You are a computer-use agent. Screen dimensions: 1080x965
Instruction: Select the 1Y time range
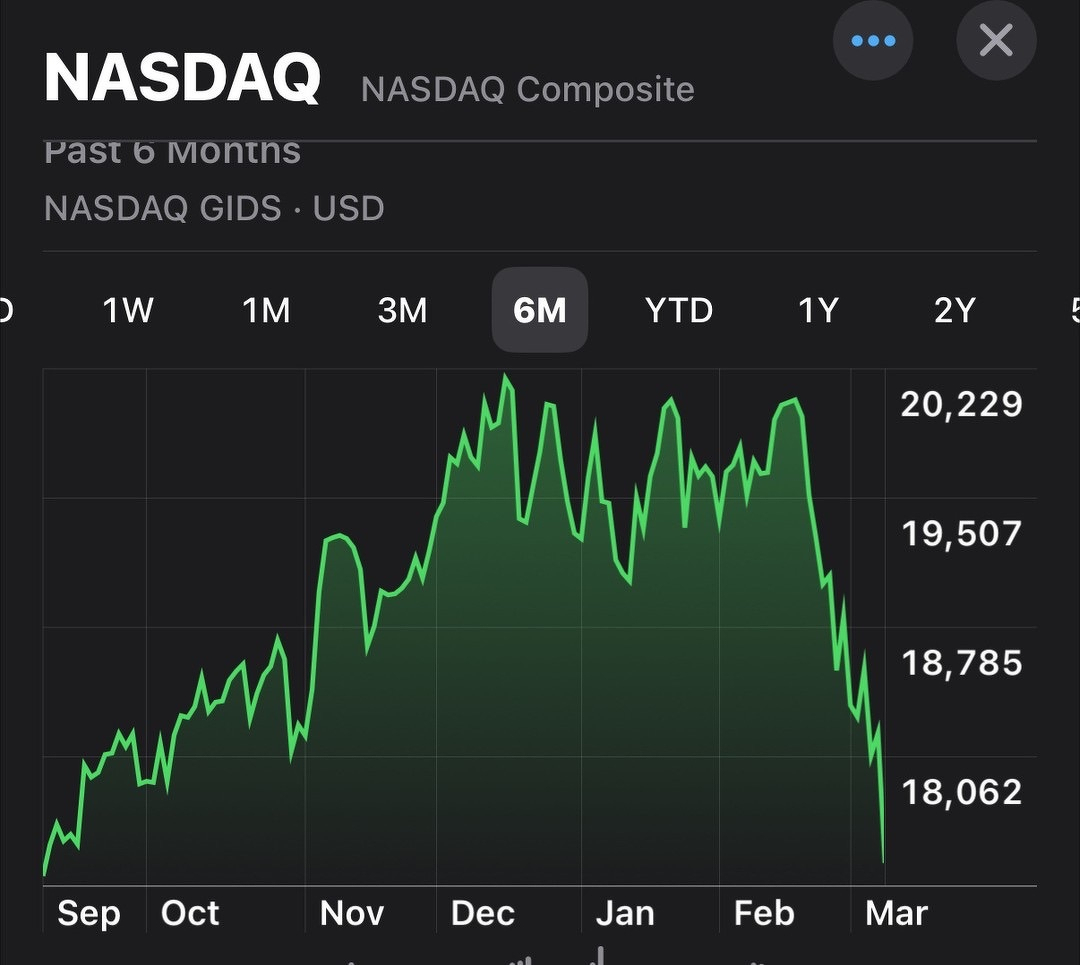point(817,311)
